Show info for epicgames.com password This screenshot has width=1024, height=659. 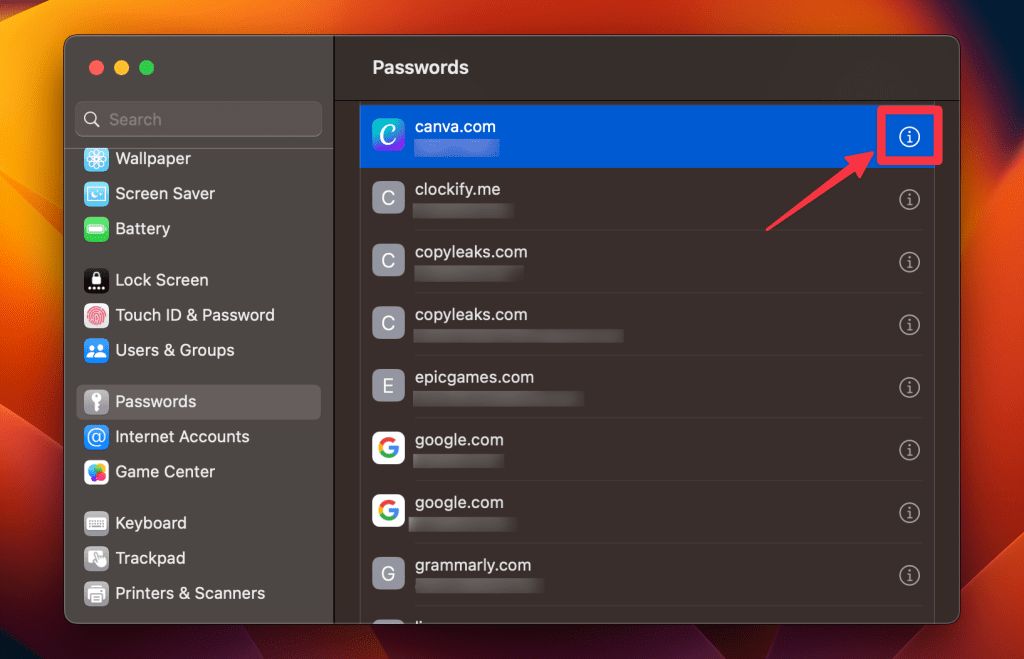pos(909,387)
